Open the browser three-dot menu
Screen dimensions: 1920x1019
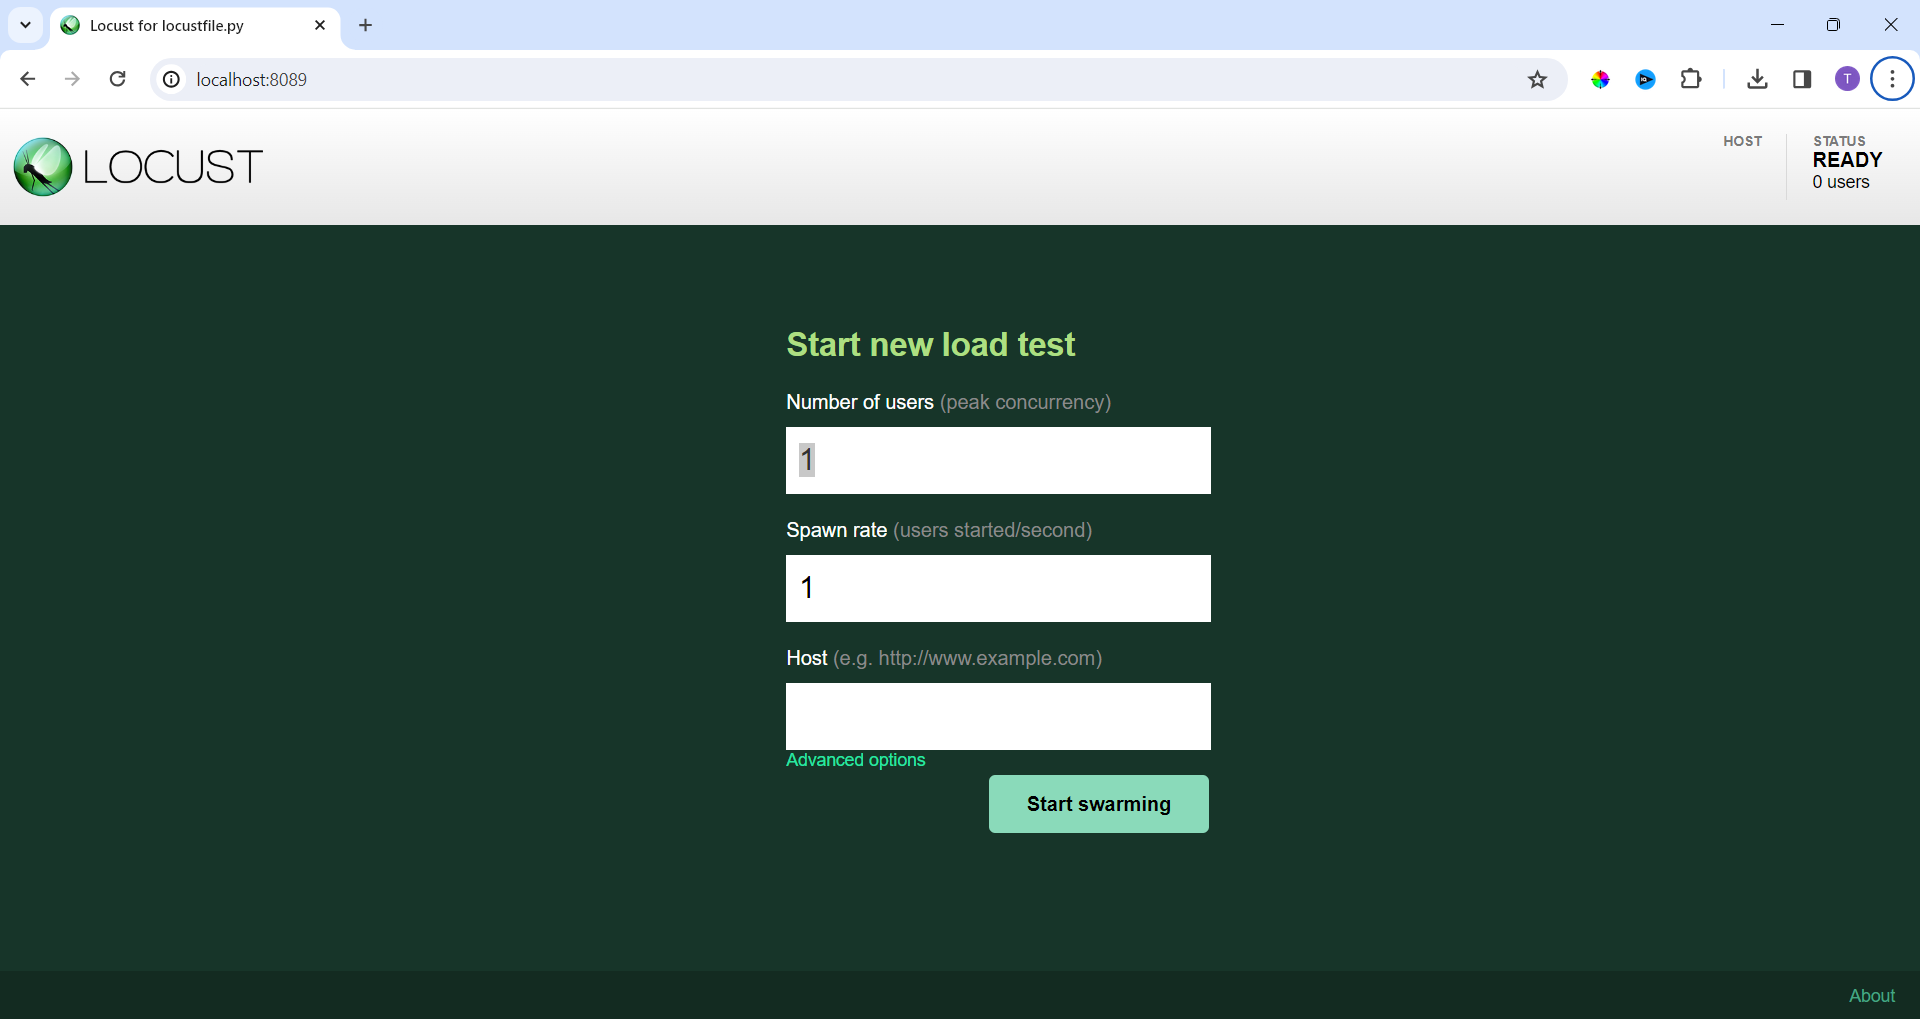coord(1891,79)
